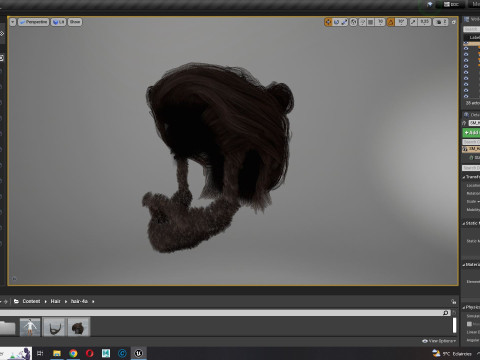The image size is (480, 360).
Task: Open the surface snapping options icon
Action: (x=362, y=22)
